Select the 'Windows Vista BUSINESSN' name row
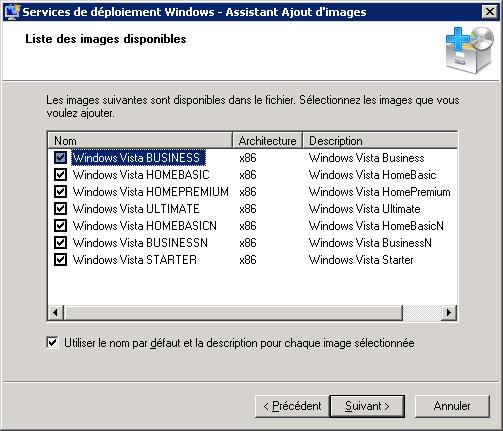The image size is (503, 431). tap(140, 243)
